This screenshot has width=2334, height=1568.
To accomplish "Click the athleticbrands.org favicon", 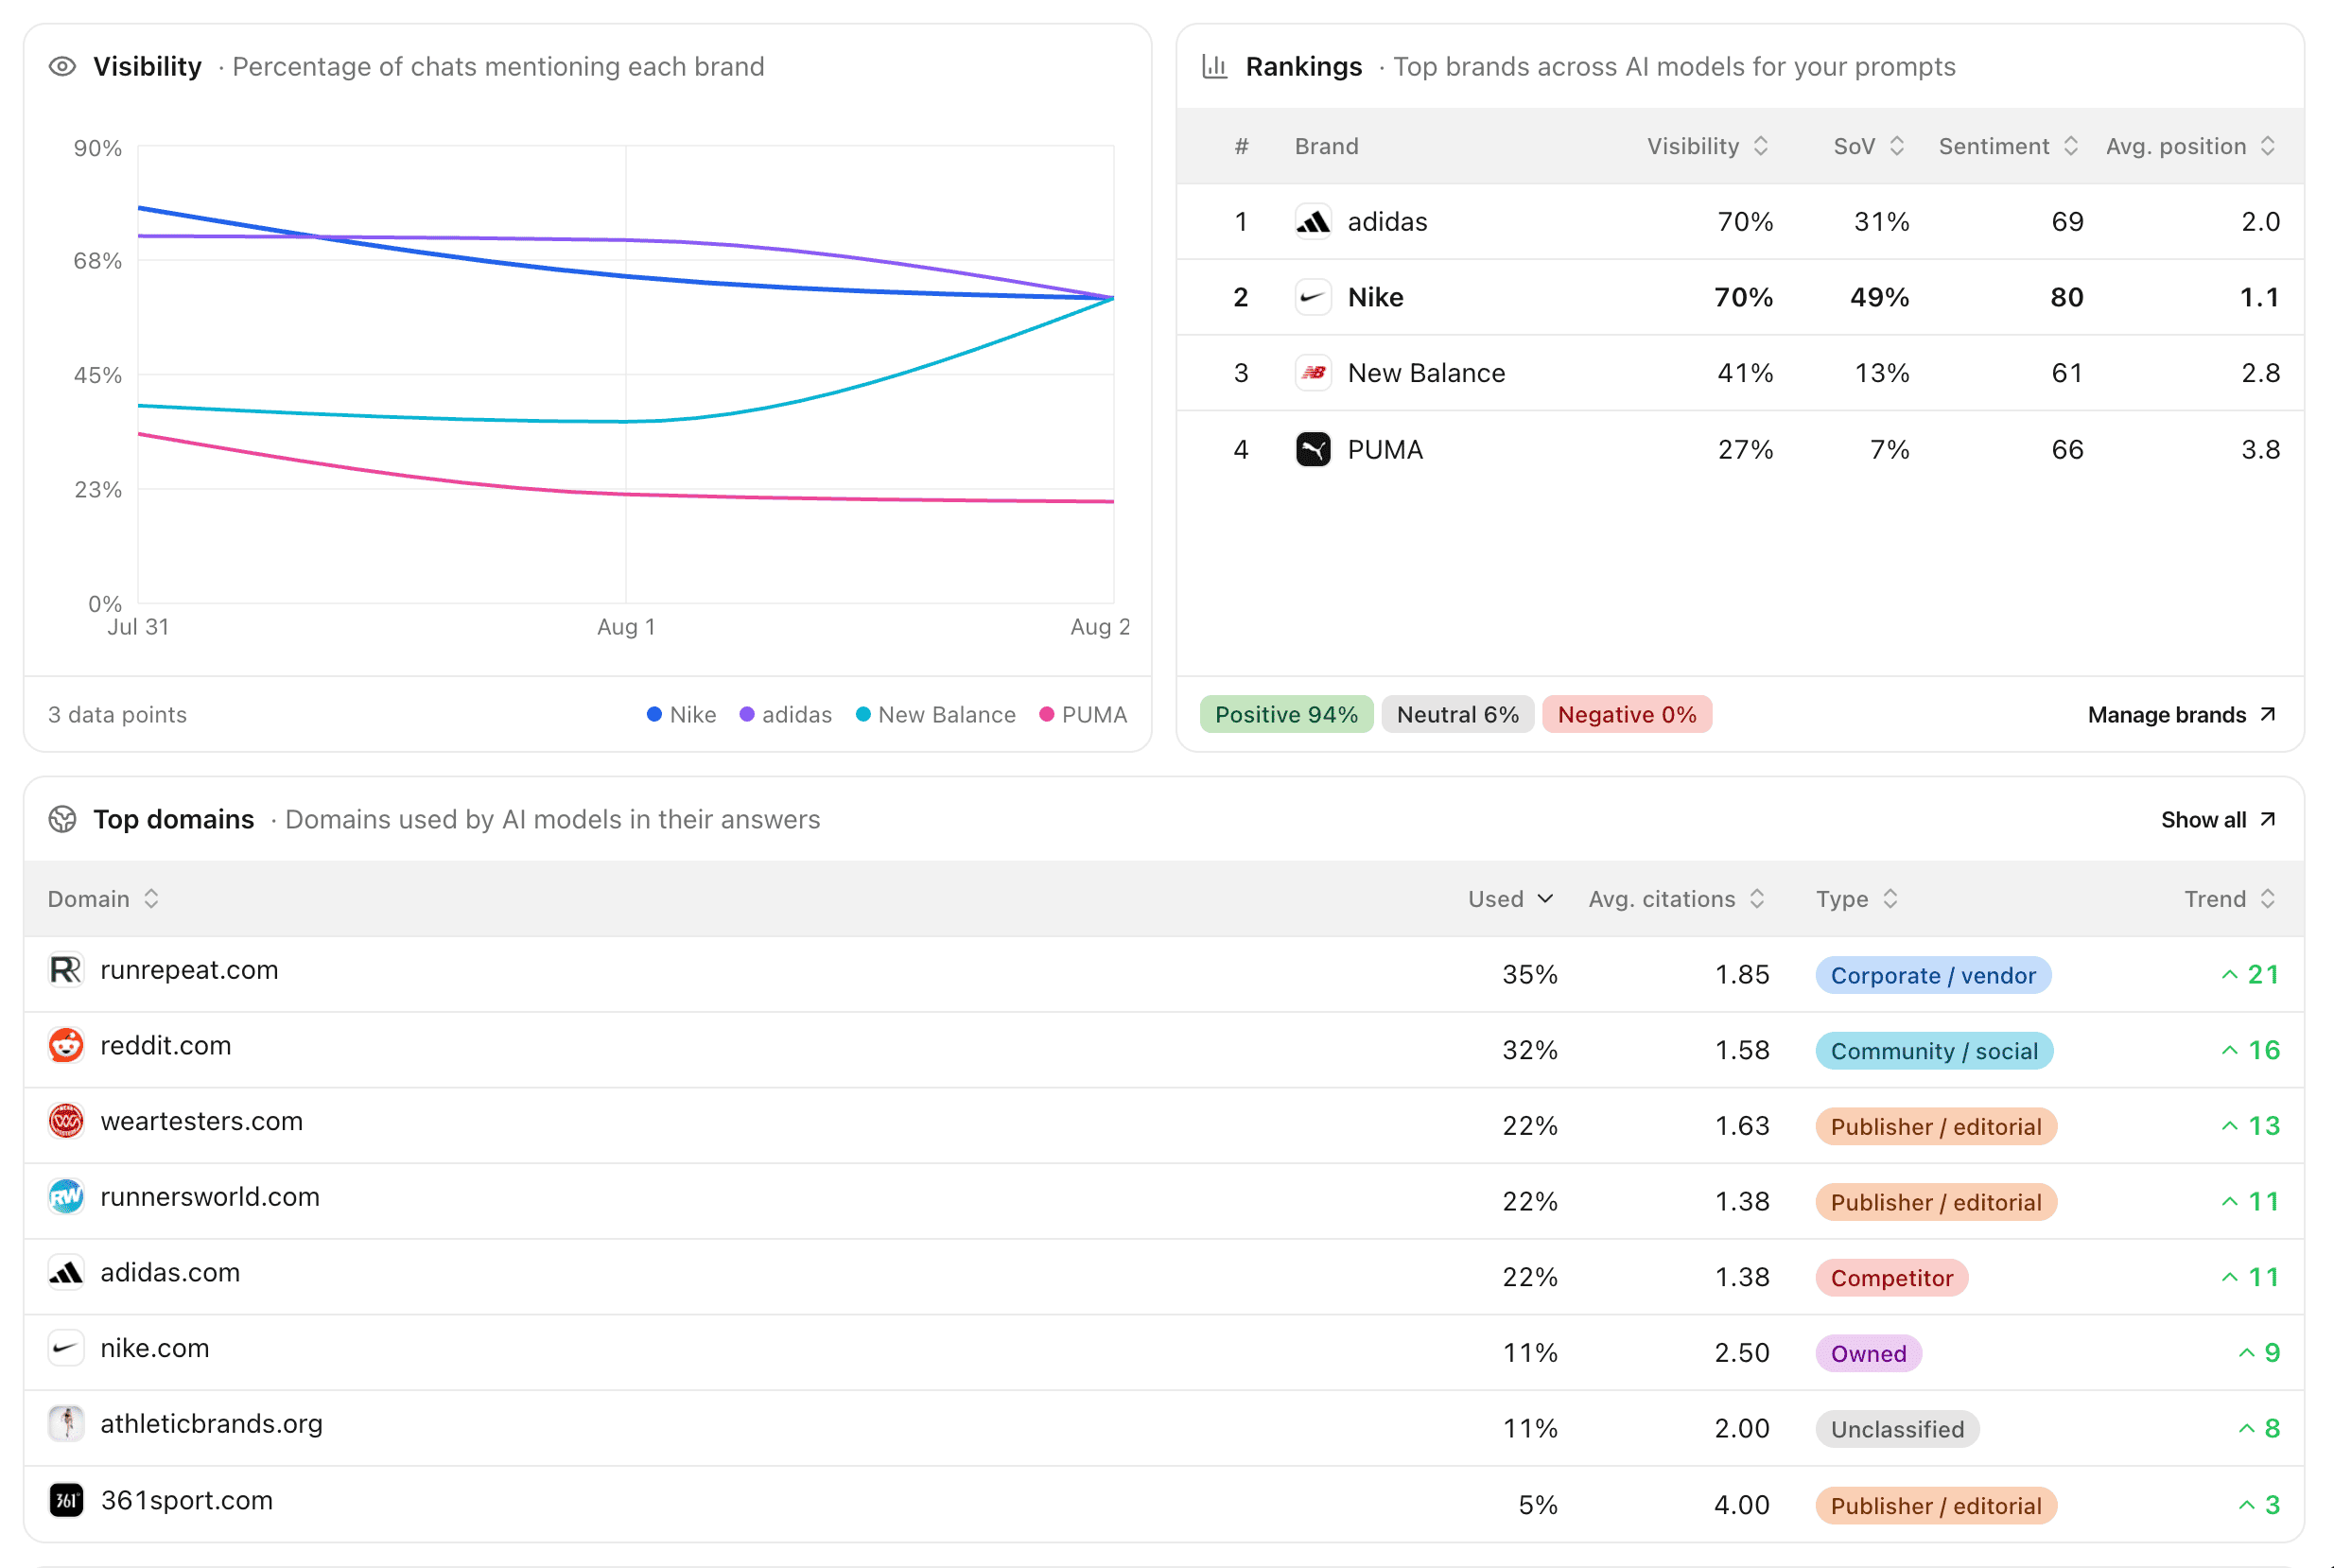I will [66, 1424].
